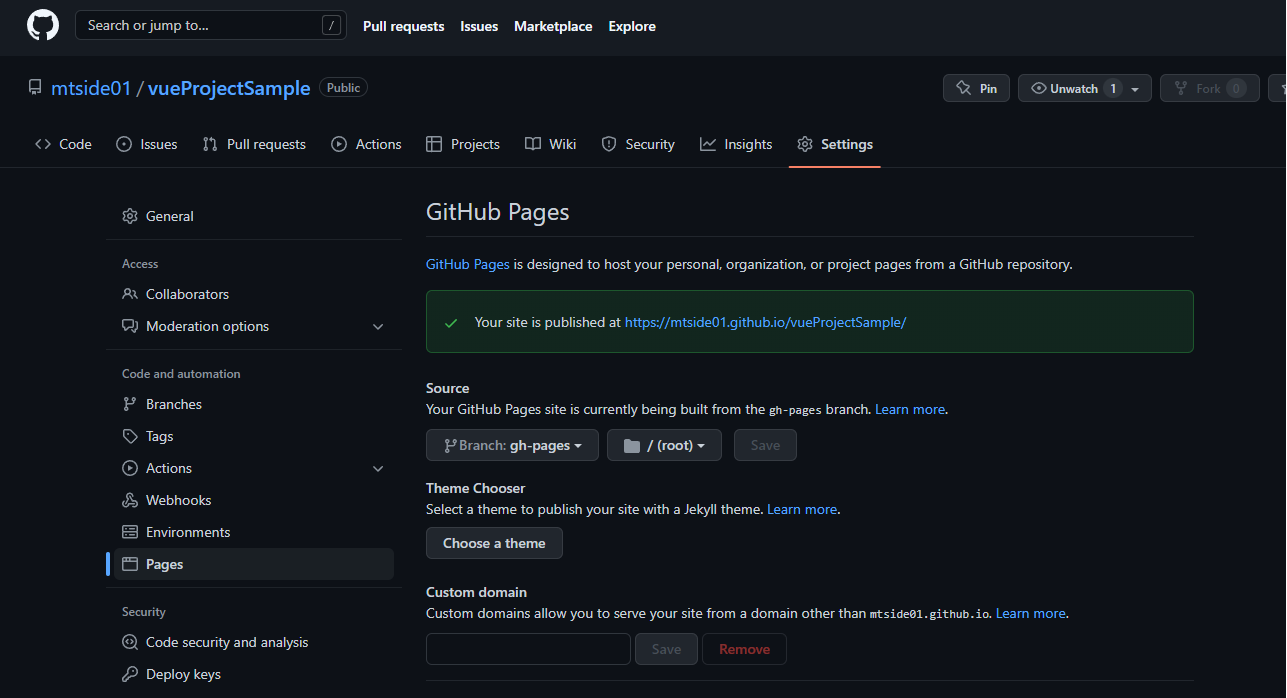Click the red Remove button
This screenshot has height=698, width=1287.
[x=744, y=649]
